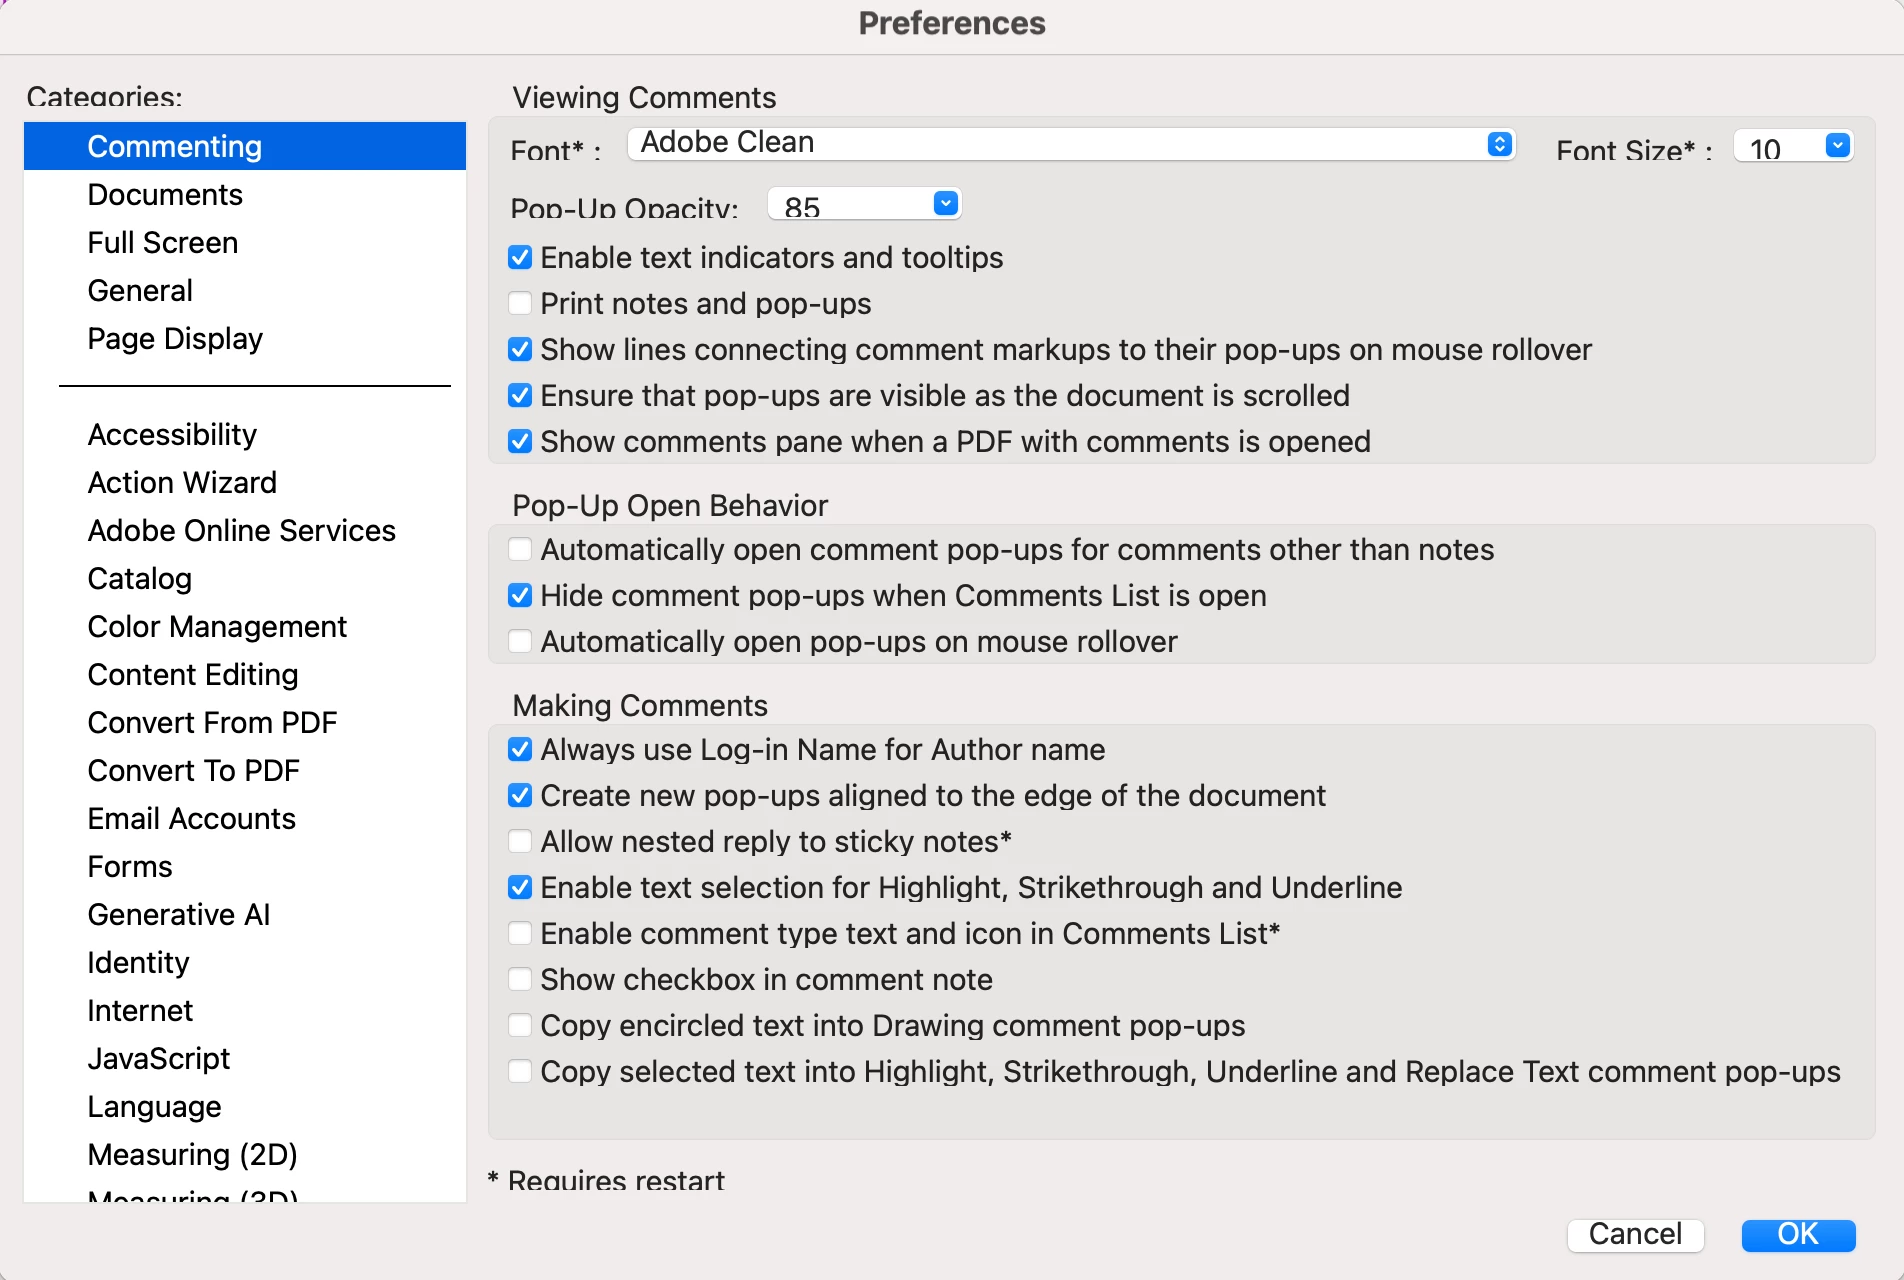
Task: Open the Color Management category
Action: [217, 627]
